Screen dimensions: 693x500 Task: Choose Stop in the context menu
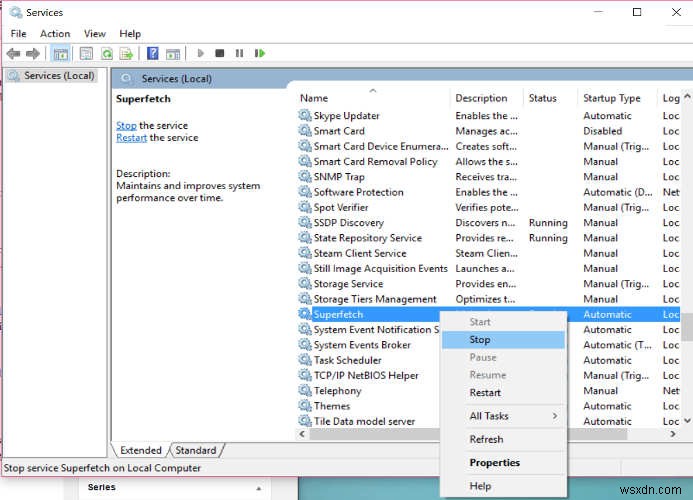(503, 340)
